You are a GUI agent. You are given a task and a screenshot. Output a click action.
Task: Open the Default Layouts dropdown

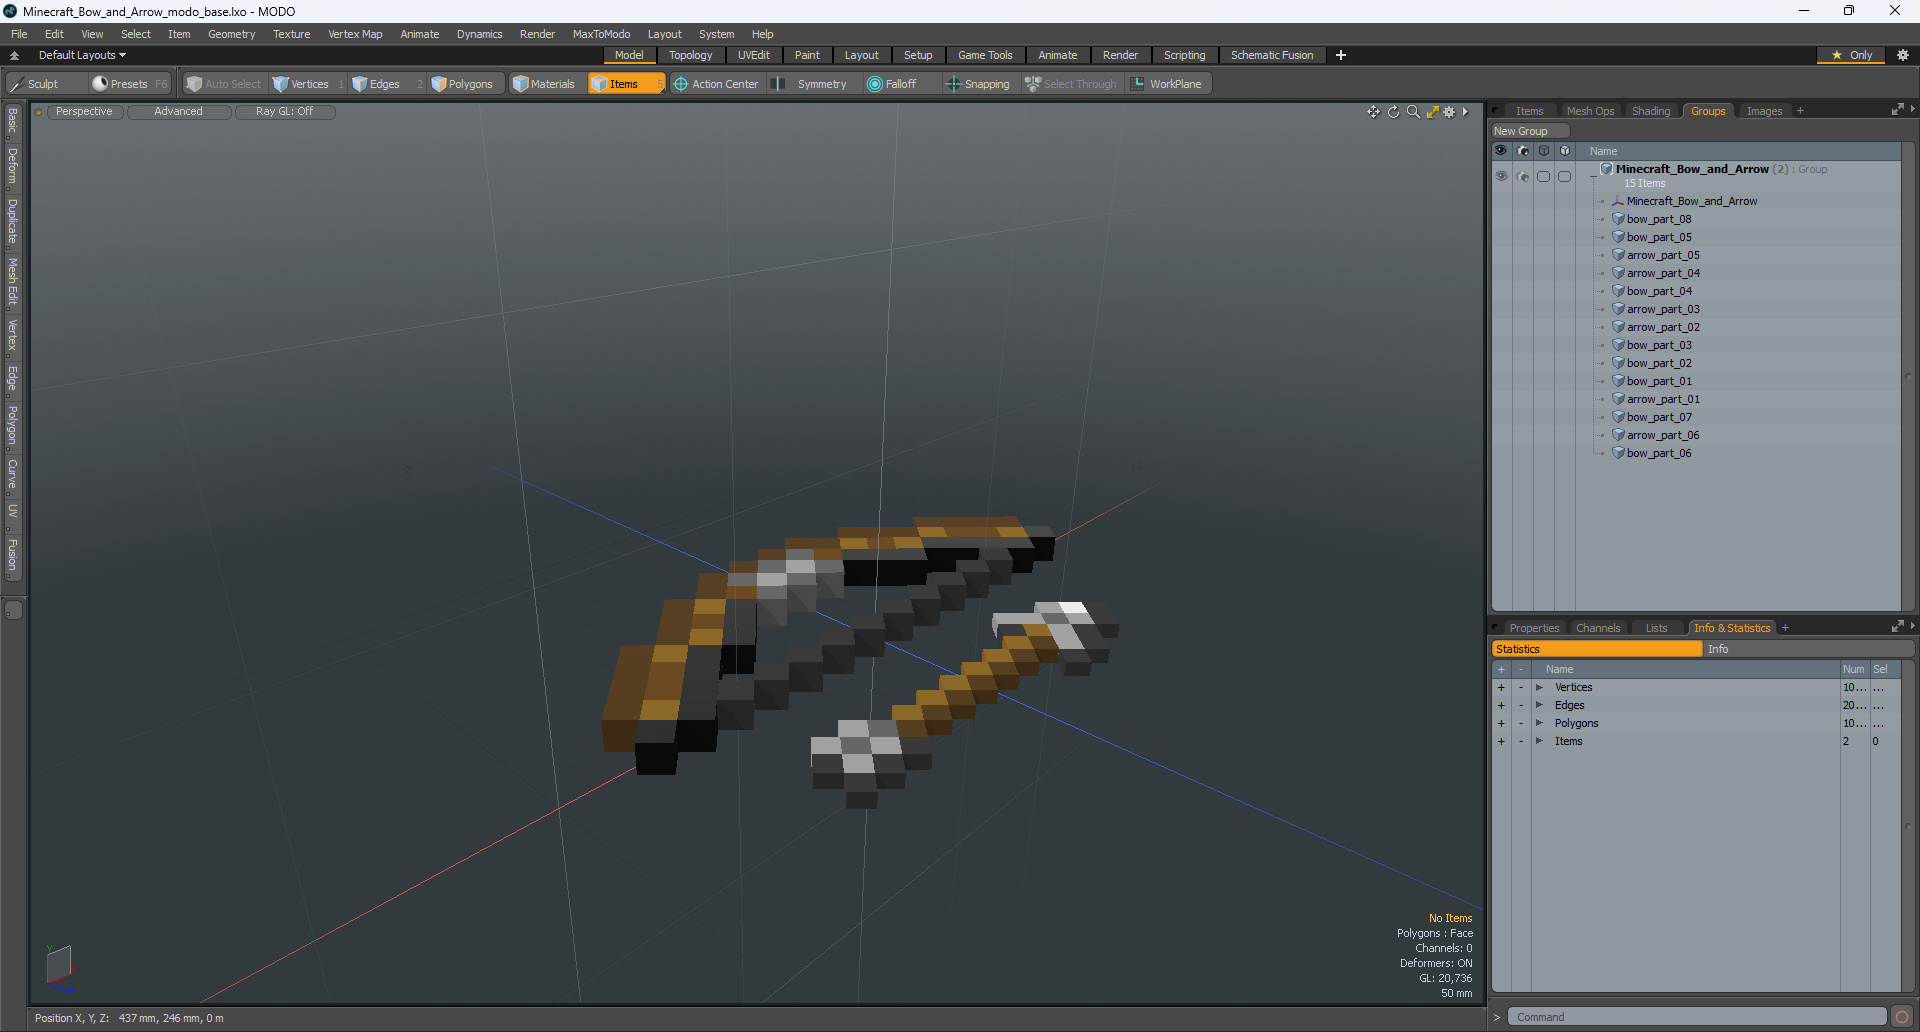(x=82, y=55)
